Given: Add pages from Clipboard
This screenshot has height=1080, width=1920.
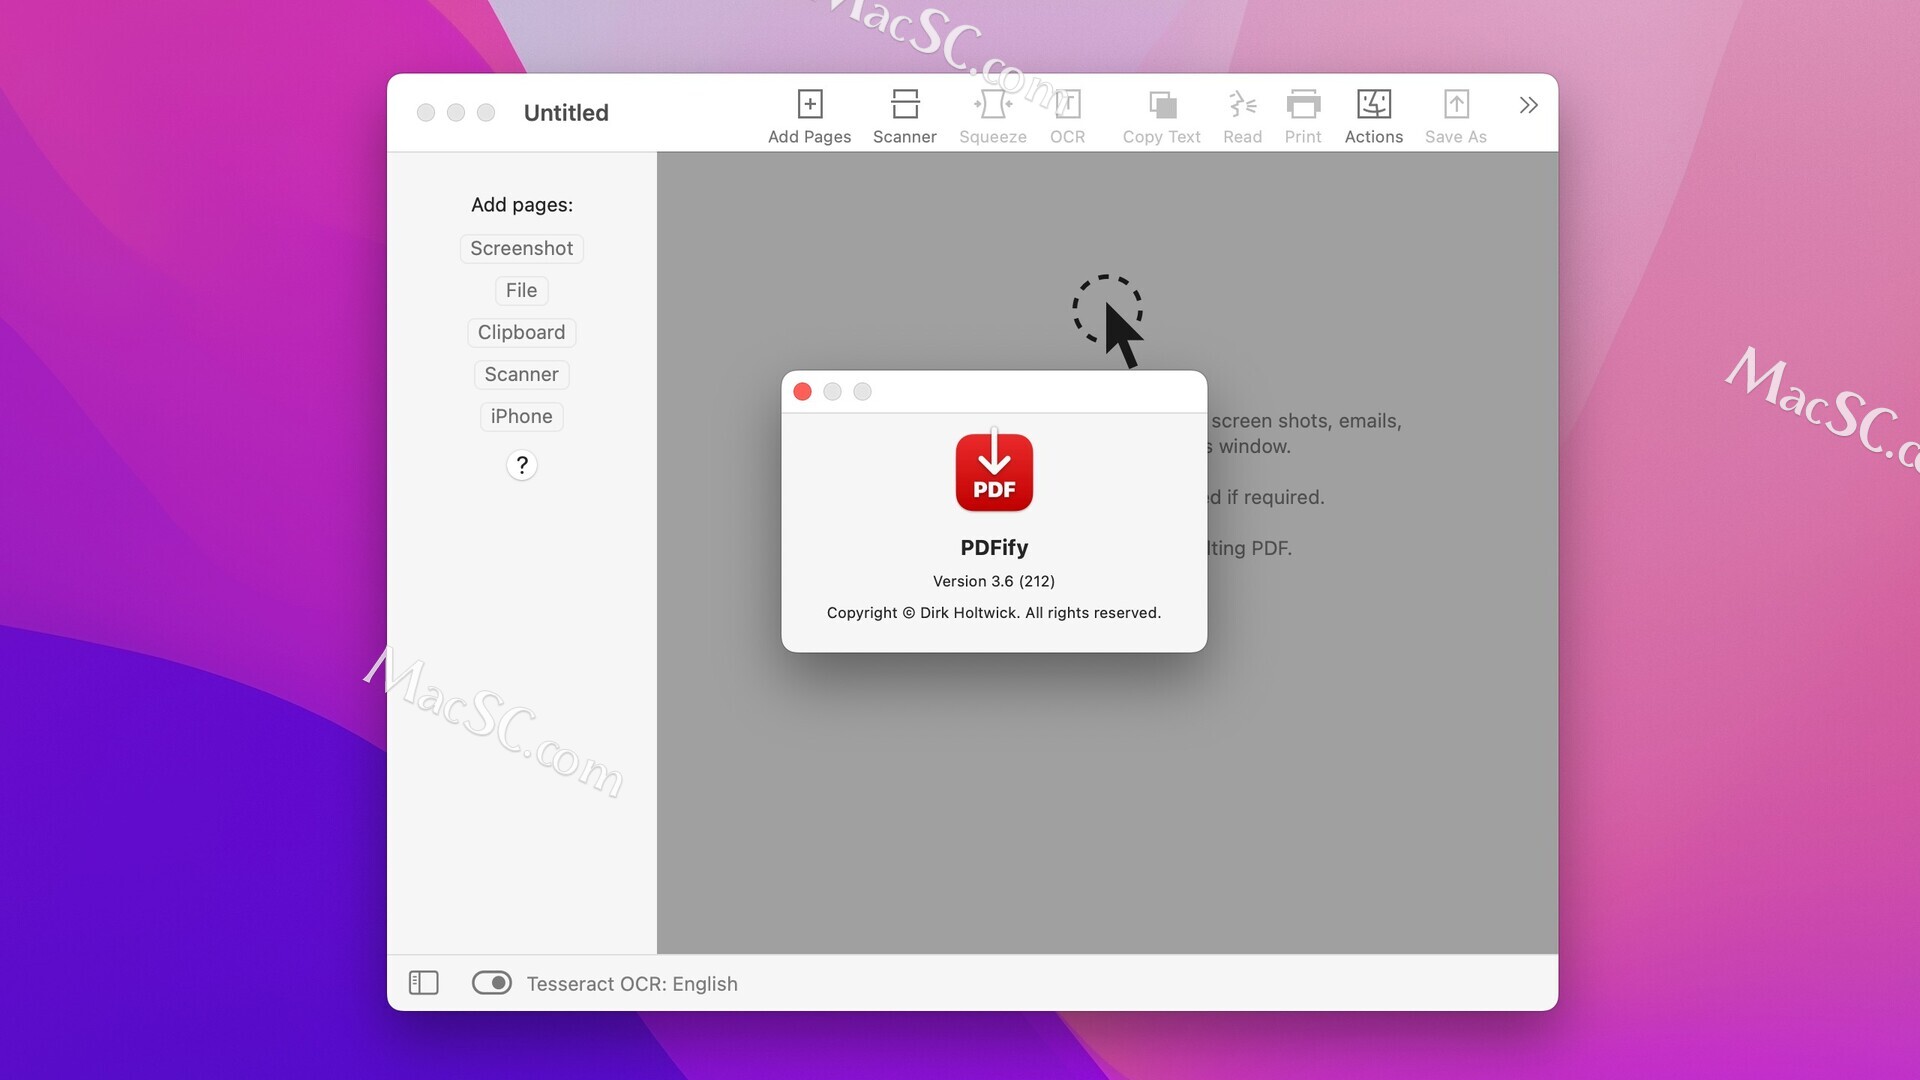Looking at the screenshot, I should pyautogui.click(x=521, y=332).
